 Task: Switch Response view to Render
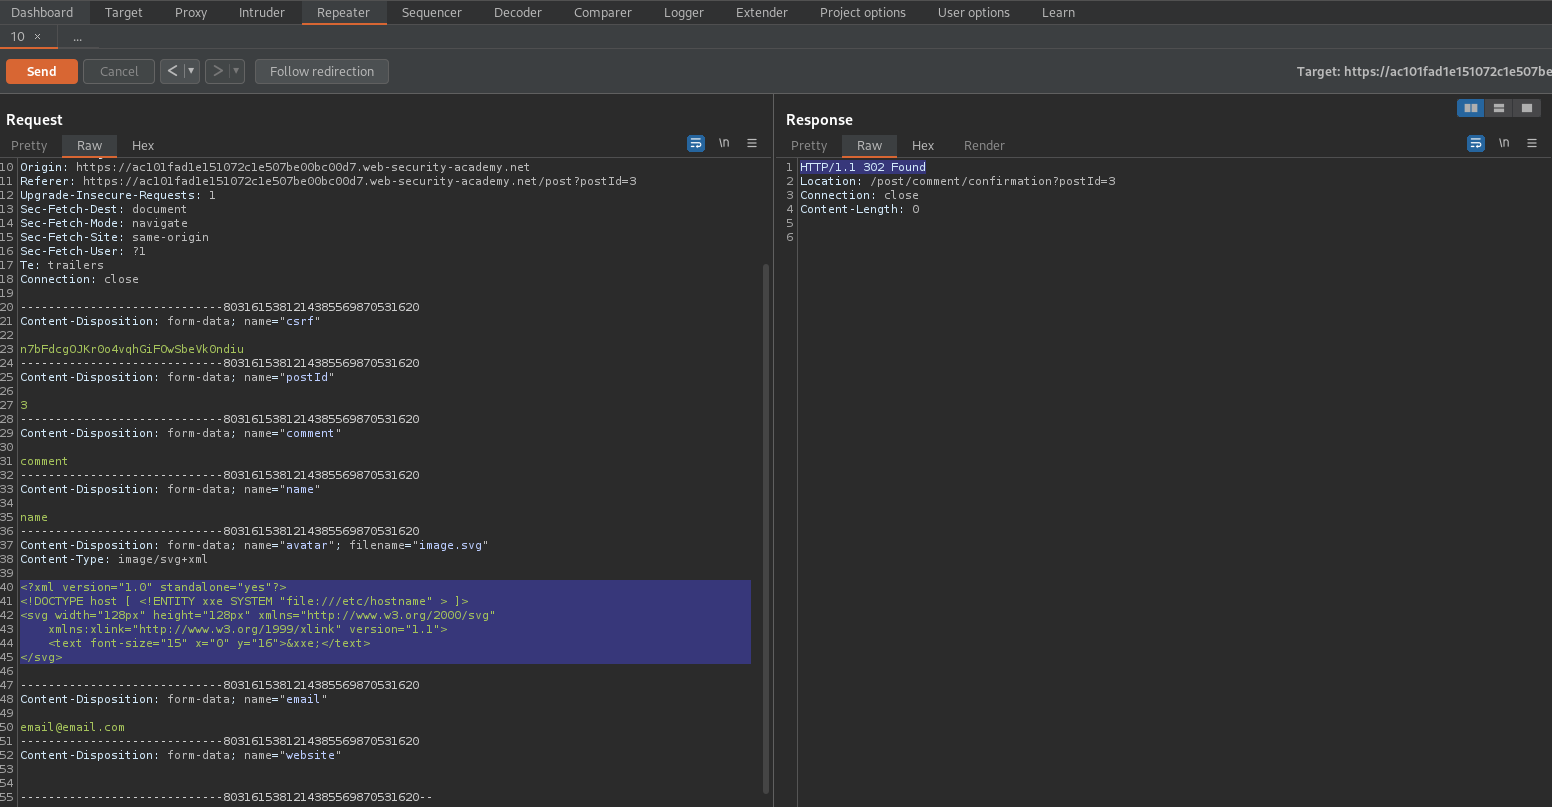coord(984,145)
